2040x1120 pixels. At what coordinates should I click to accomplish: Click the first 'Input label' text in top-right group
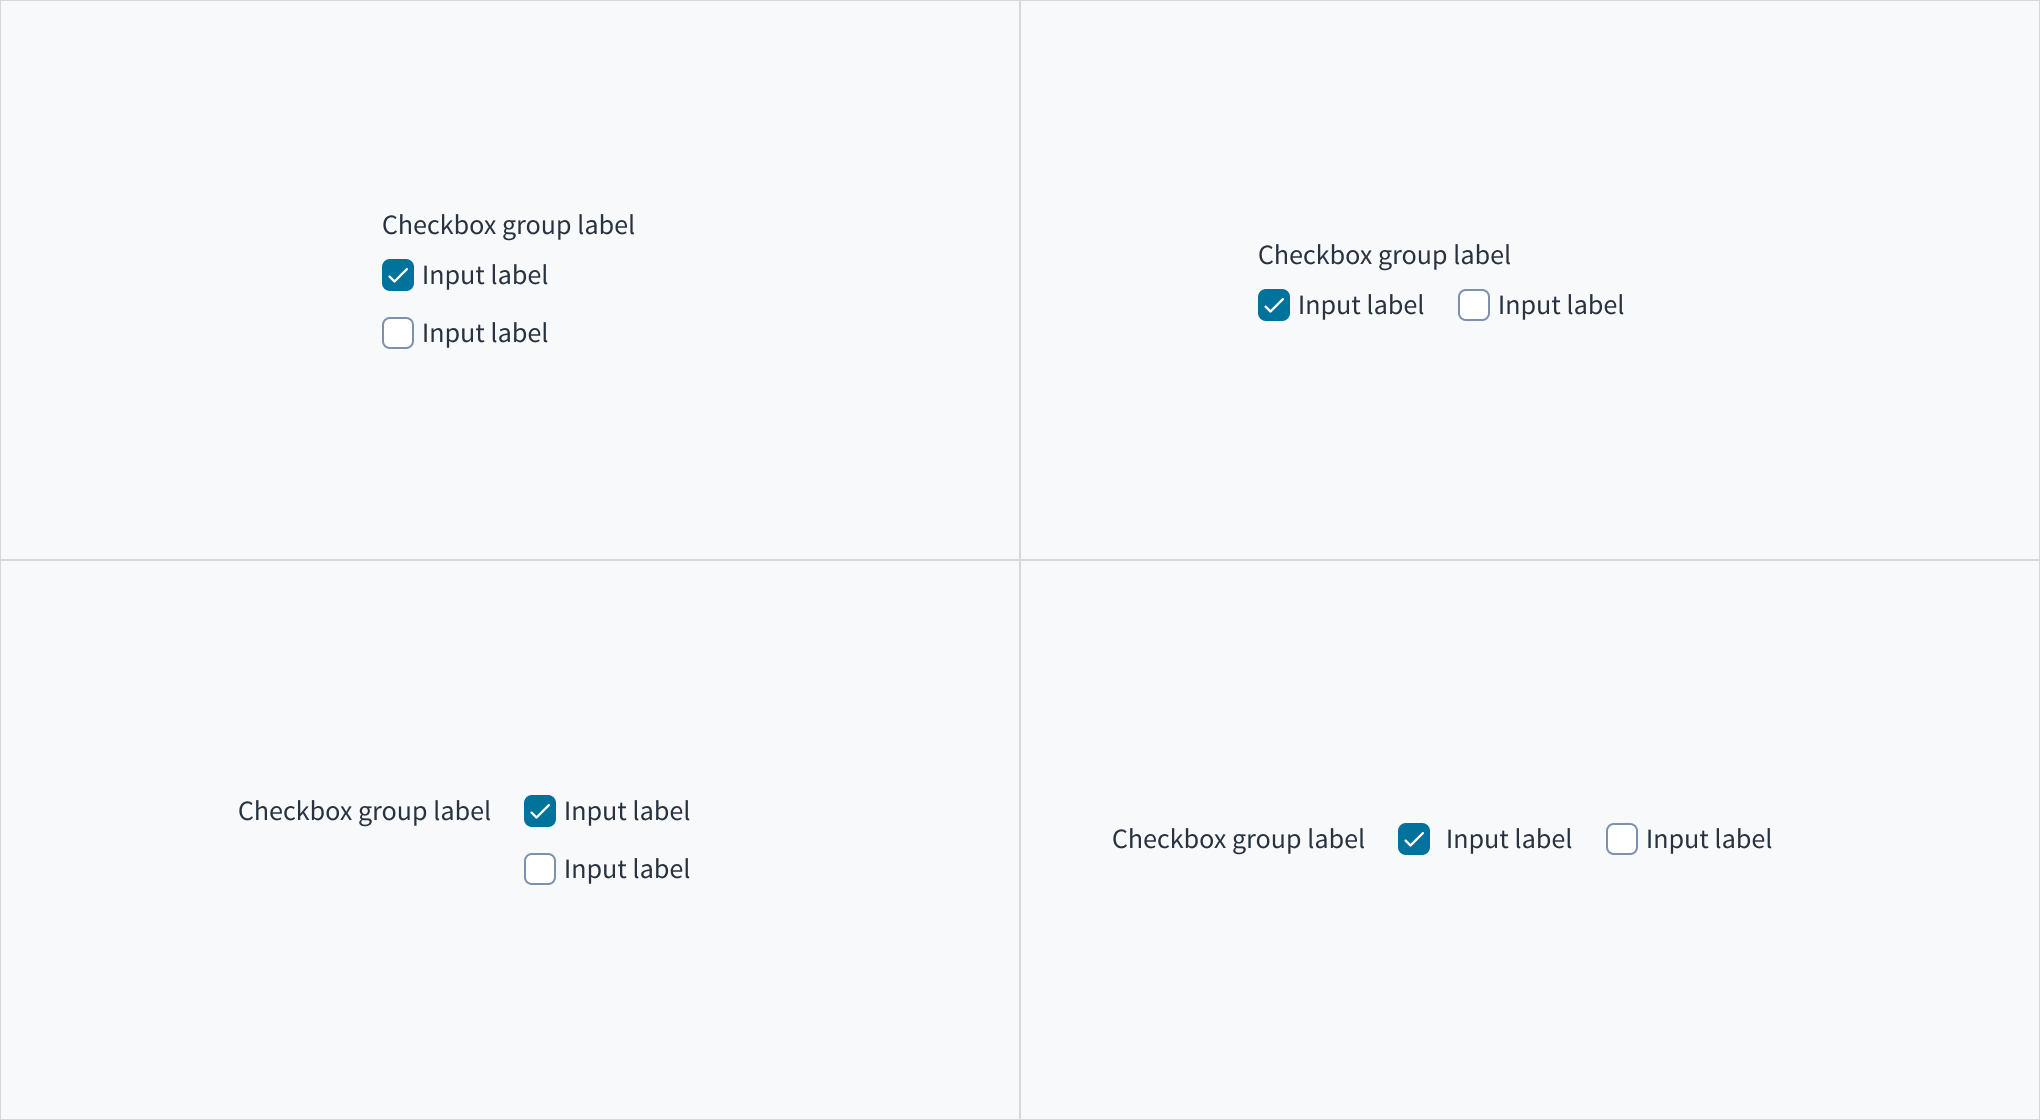pyautogui.click(x=1361, y=305)
